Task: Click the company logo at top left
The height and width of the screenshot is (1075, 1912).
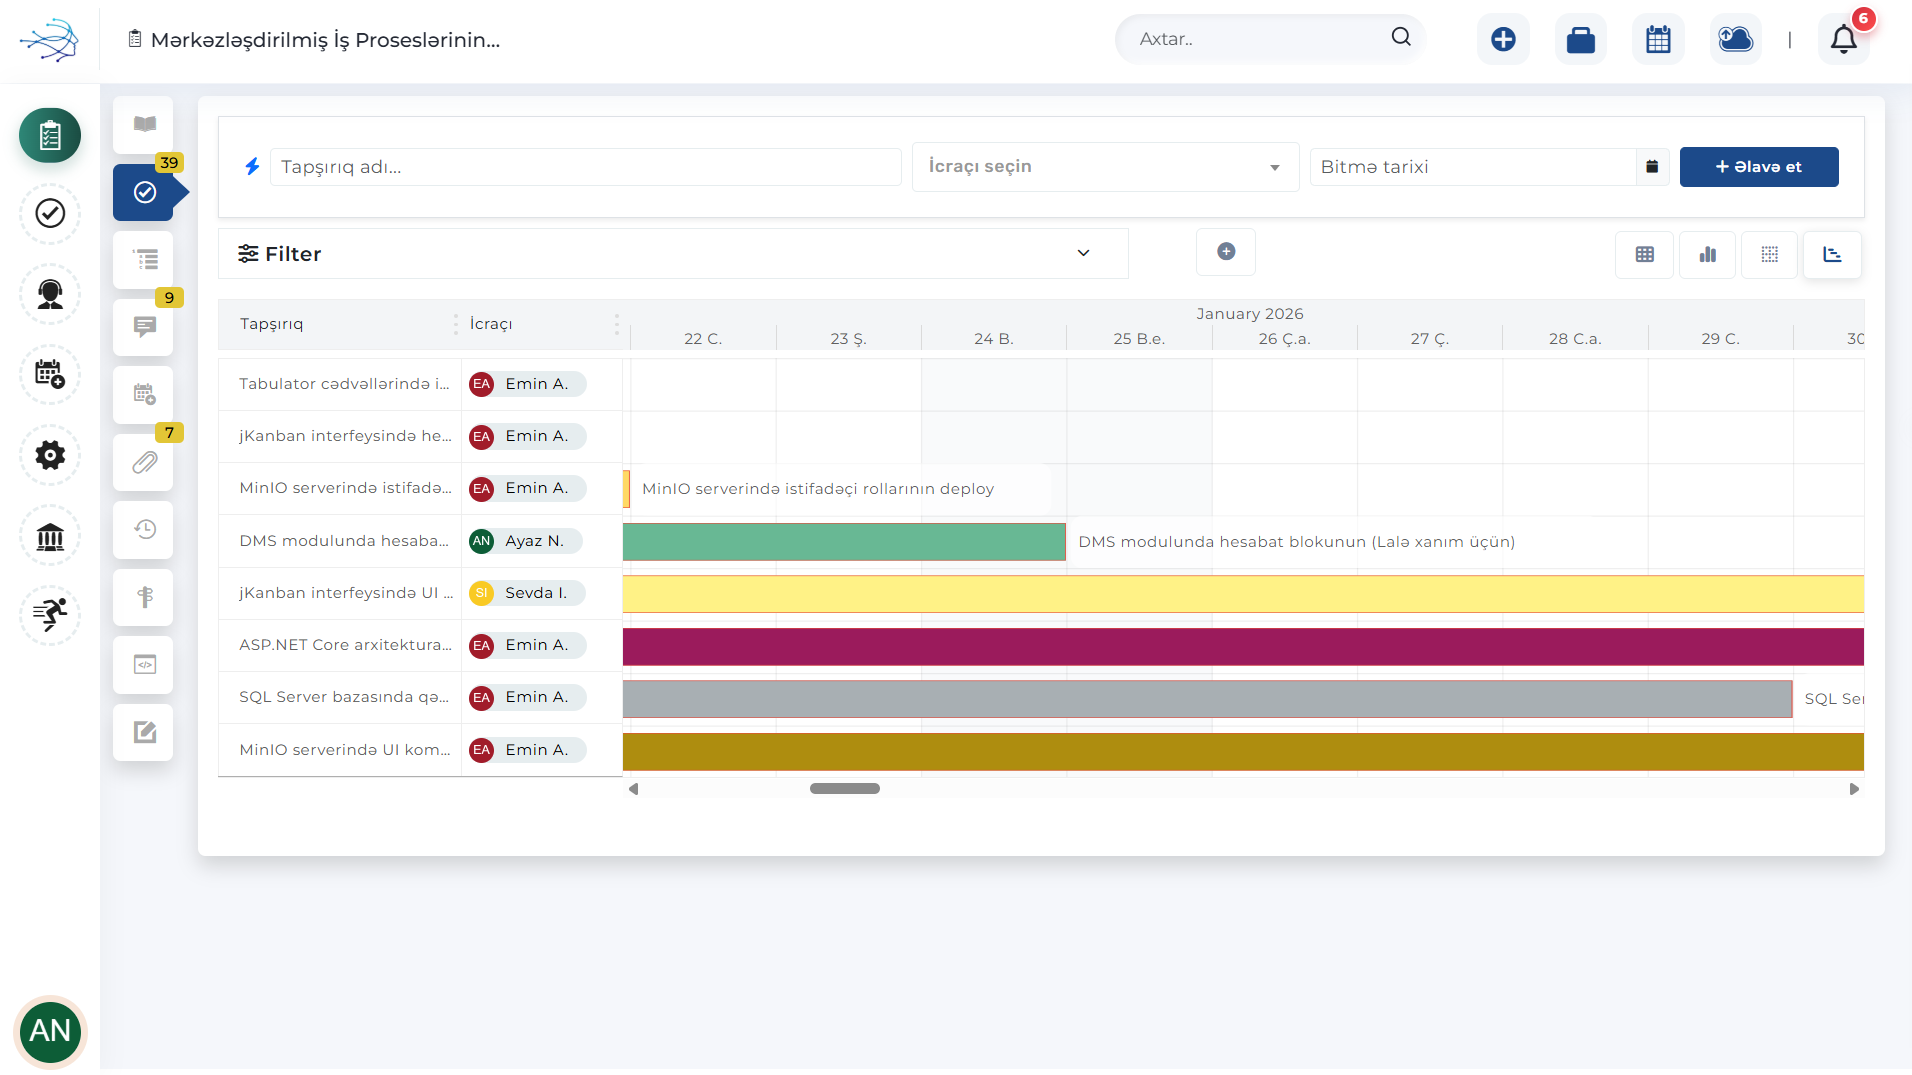Action: pyautogui.click(x=49, y=40)
